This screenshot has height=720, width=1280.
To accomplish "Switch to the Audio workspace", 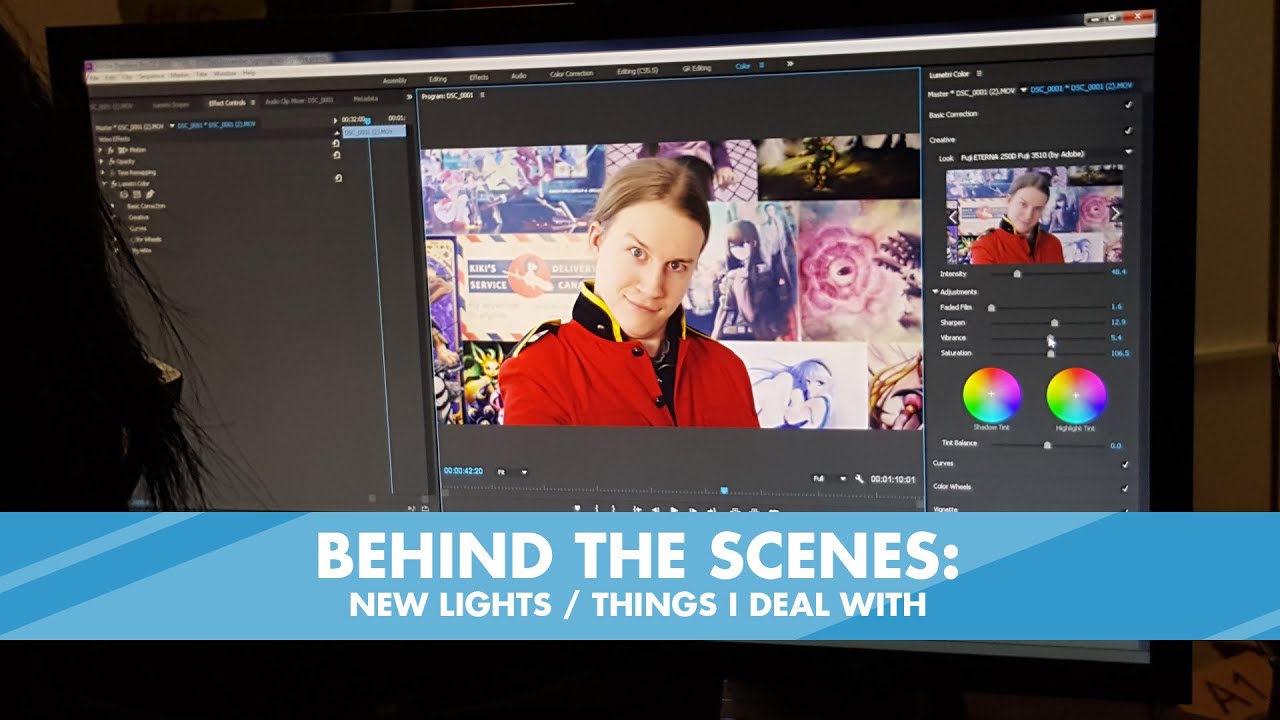I will (519, 76).
